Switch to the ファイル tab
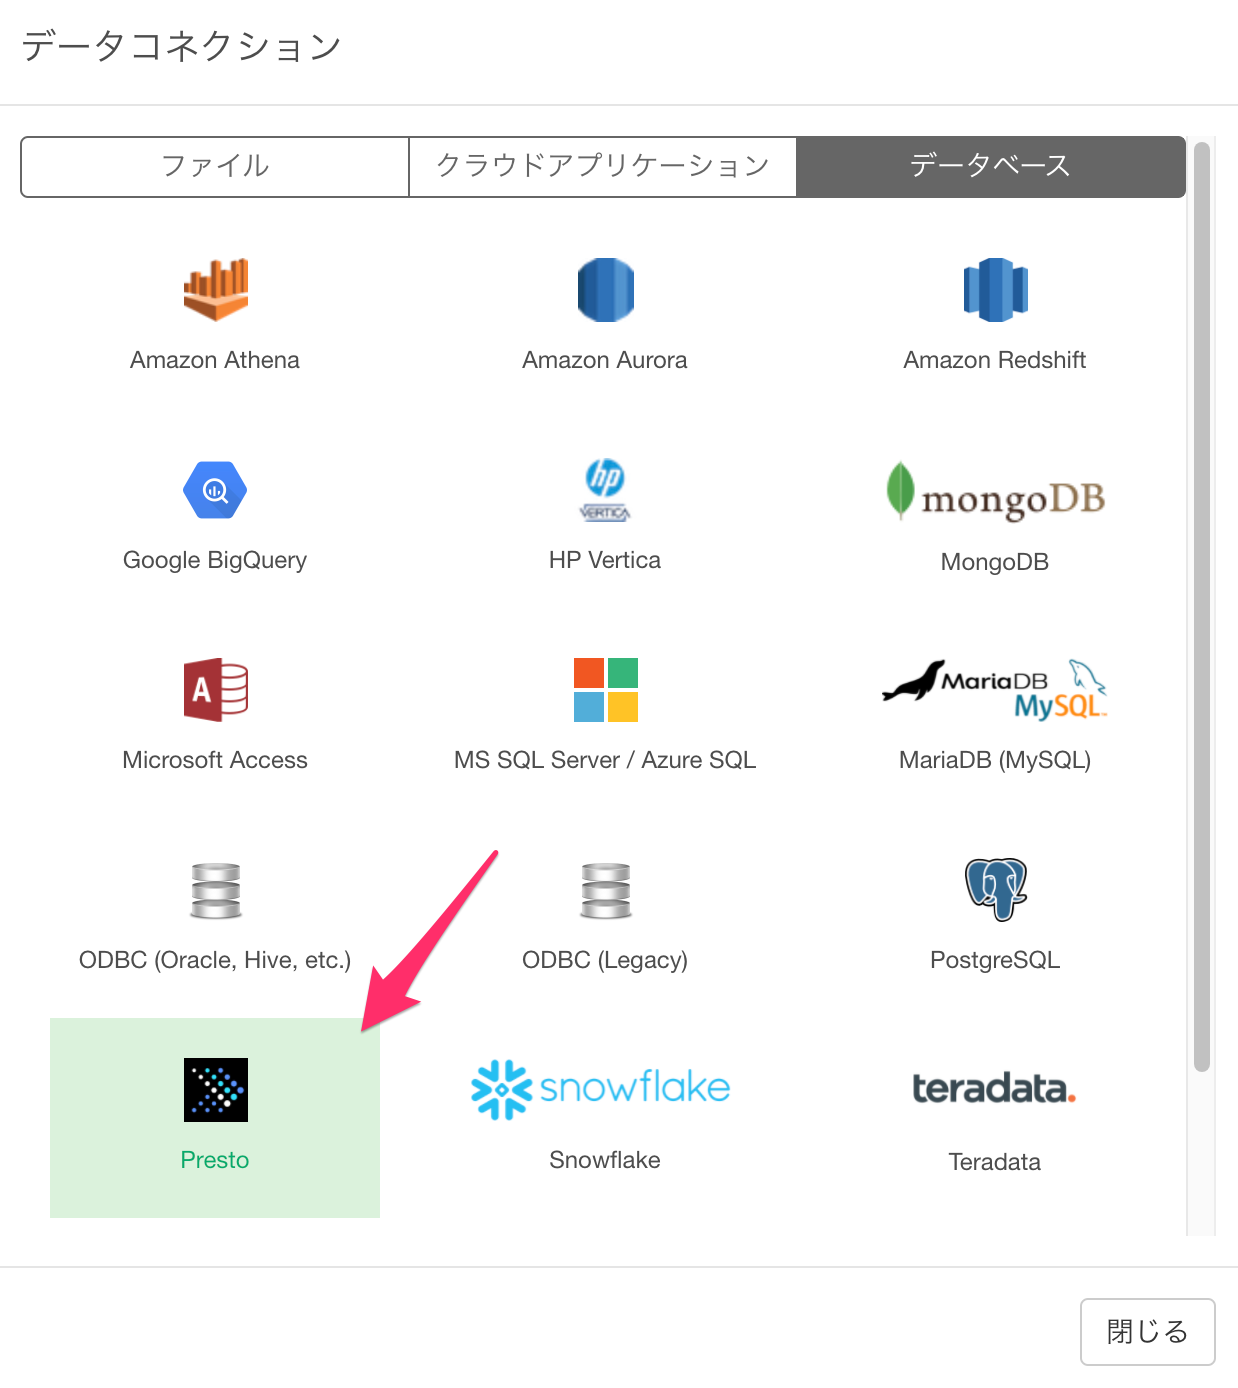 [215, 167]
